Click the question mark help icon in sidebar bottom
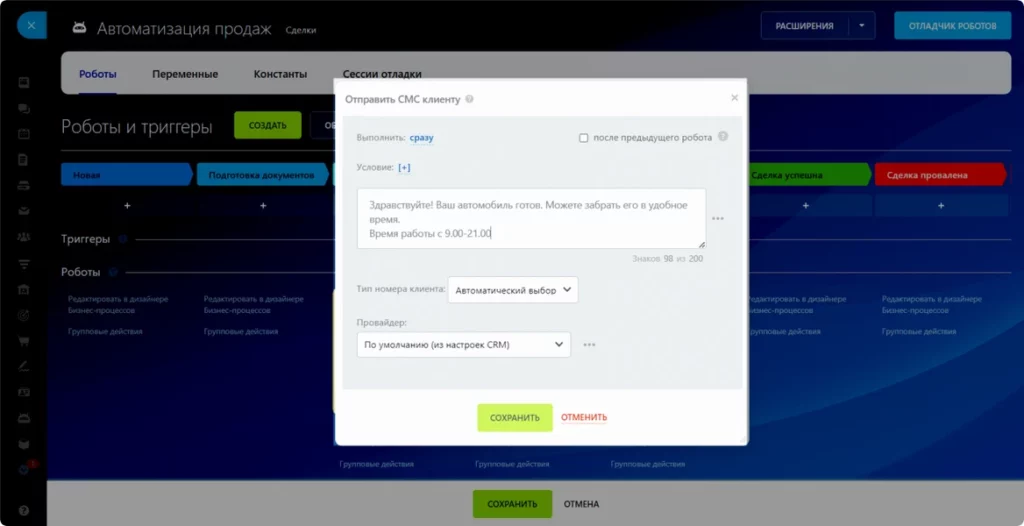 24,510
